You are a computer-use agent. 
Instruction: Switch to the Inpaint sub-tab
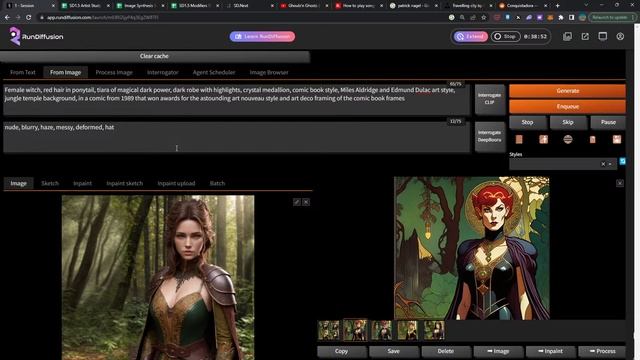coord(82,183)
